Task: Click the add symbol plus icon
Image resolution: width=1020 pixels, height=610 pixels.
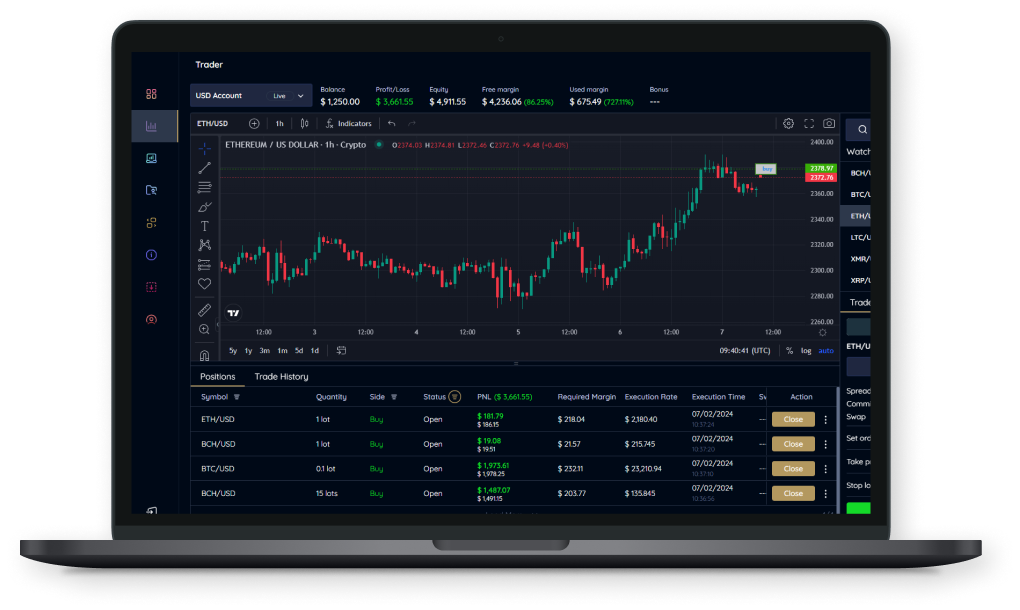Action: [254, 124]
